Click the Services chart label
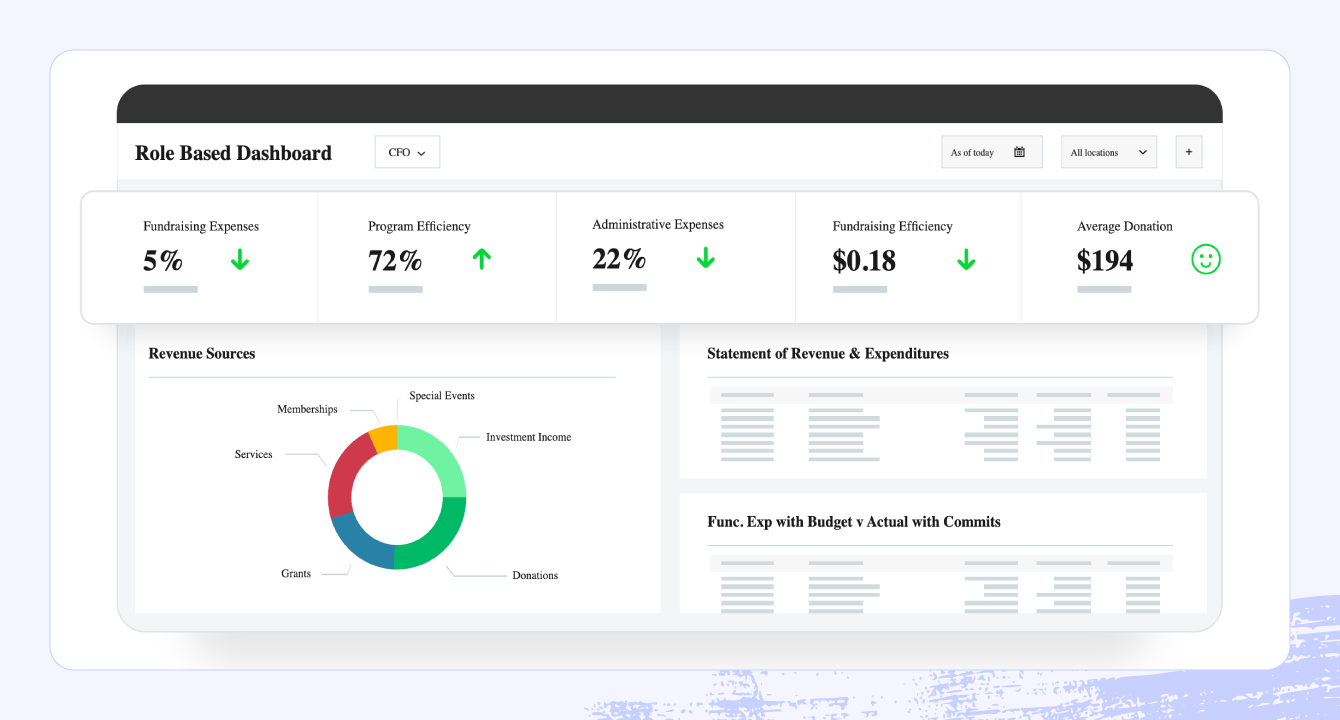Viewport: 1340px width, 720px height. pyautogui.click(x=254, y=455)
